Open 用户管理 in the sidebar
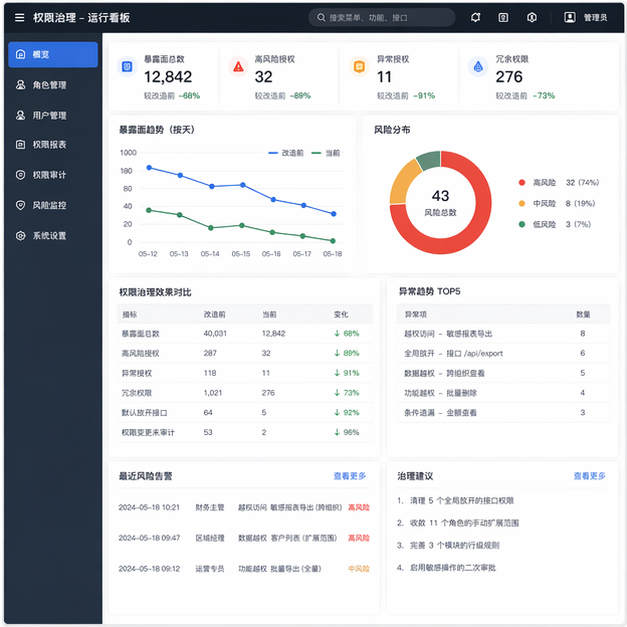 tap(53, 116)
